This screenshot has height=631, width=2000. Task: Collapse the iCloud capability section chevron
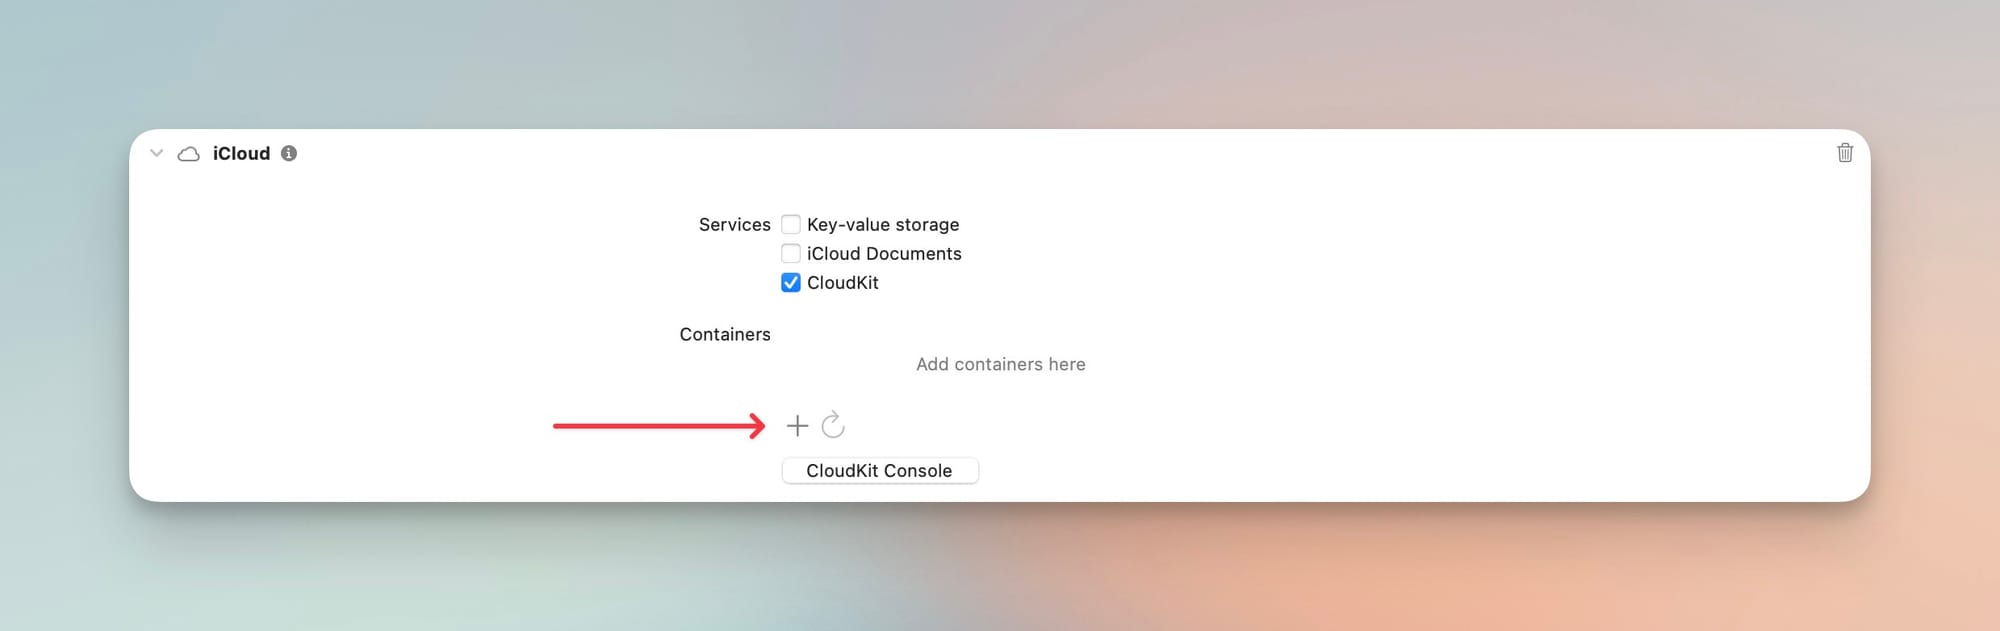point(156,153)
